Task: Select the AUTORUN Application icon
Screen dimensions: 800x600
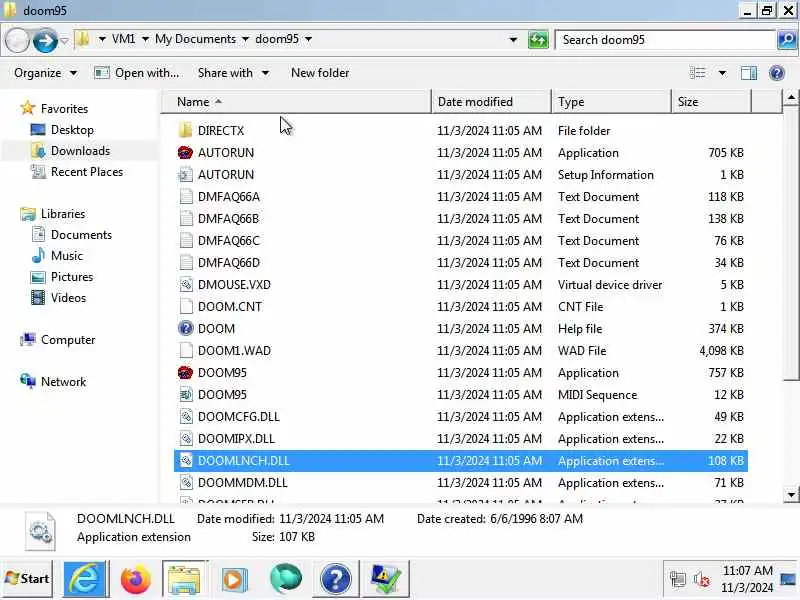Action: 185,153
